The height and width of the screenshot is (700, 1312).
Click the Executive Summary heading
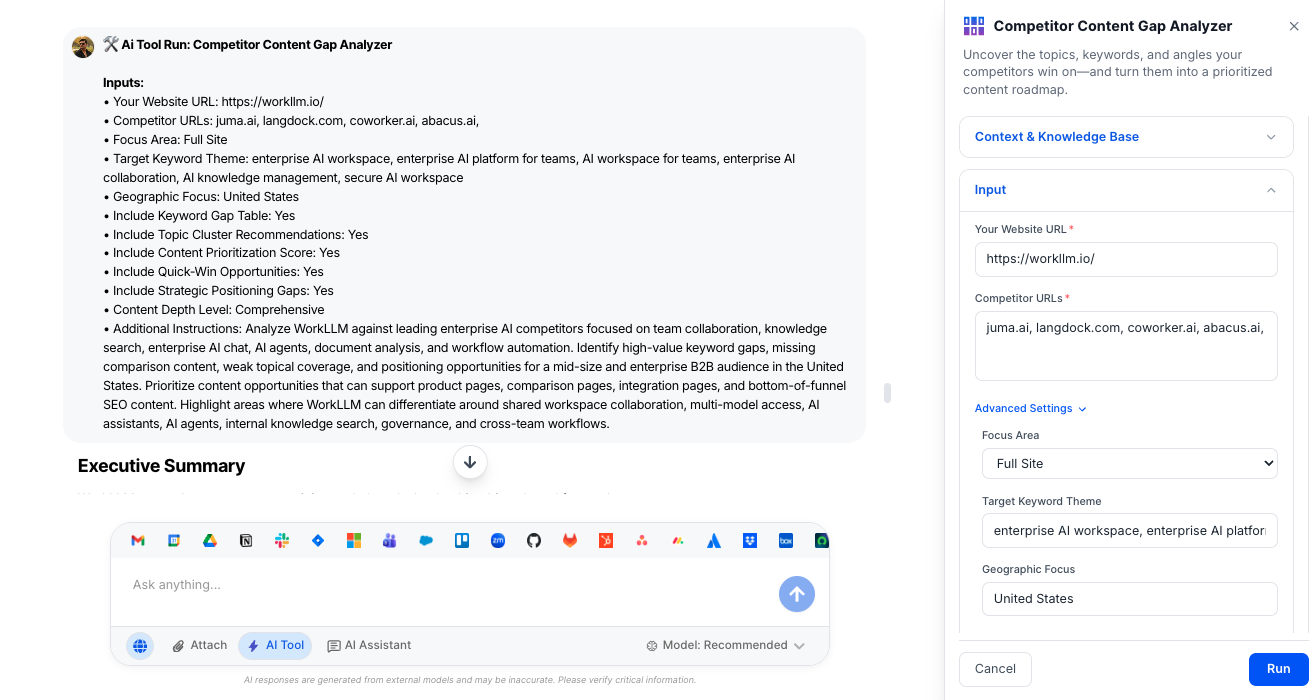coord(161,466)
